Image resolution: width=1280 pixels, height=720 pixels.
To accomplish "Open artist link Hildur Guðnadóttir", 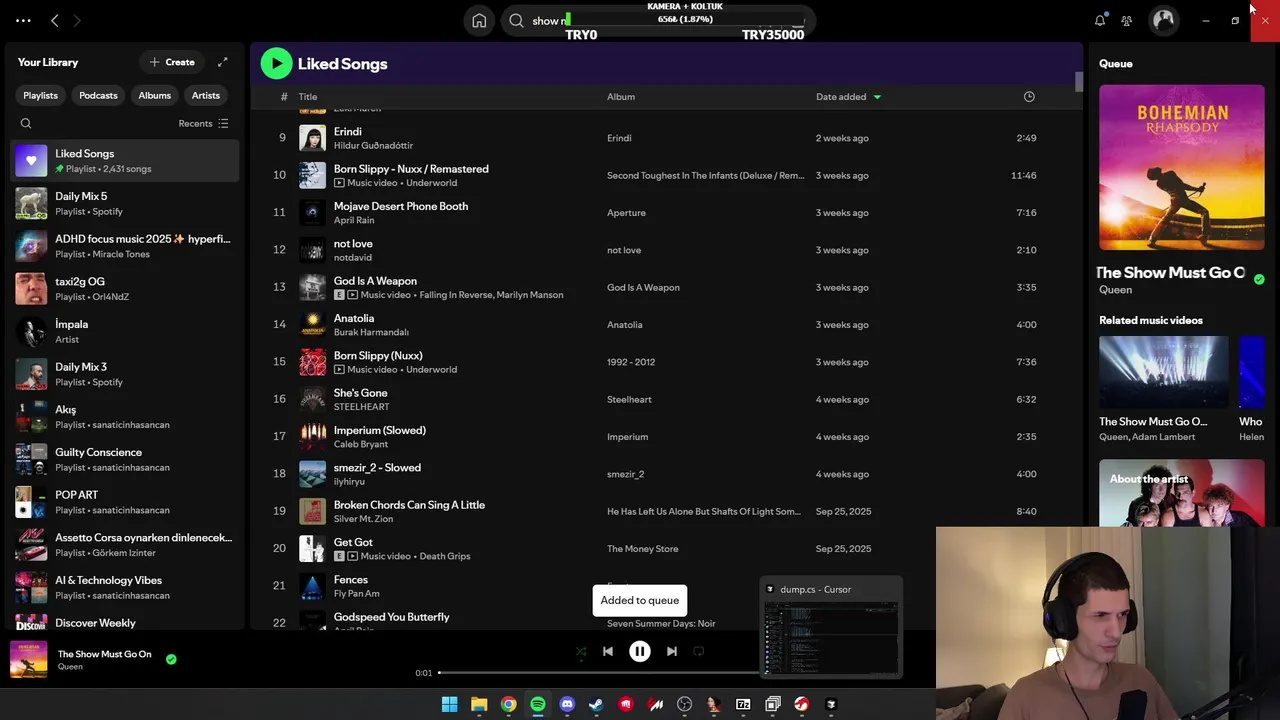I will point(373,146).
